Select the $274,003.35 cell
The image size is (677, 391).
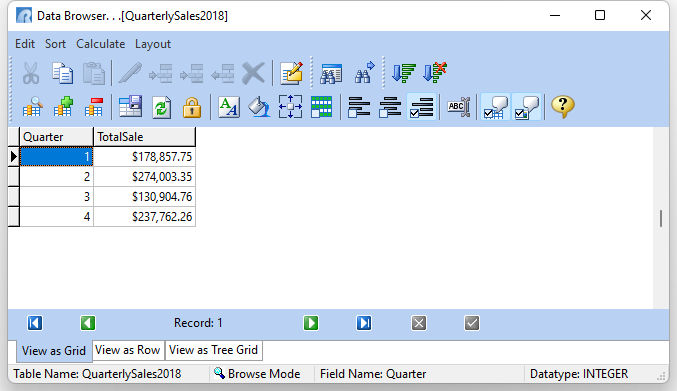(x=144, y=177)
